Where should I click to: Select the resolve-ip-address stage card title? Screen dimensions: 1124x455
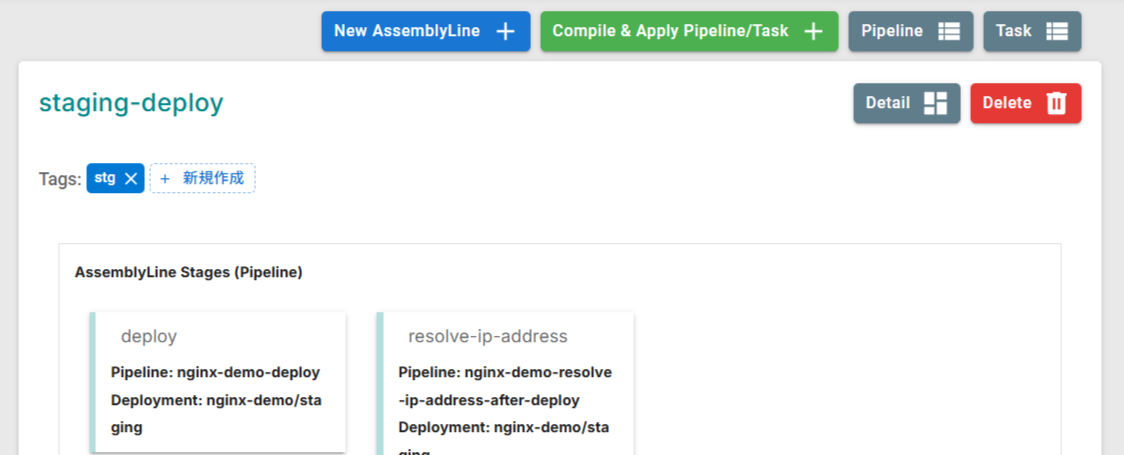tap(487, 337)
